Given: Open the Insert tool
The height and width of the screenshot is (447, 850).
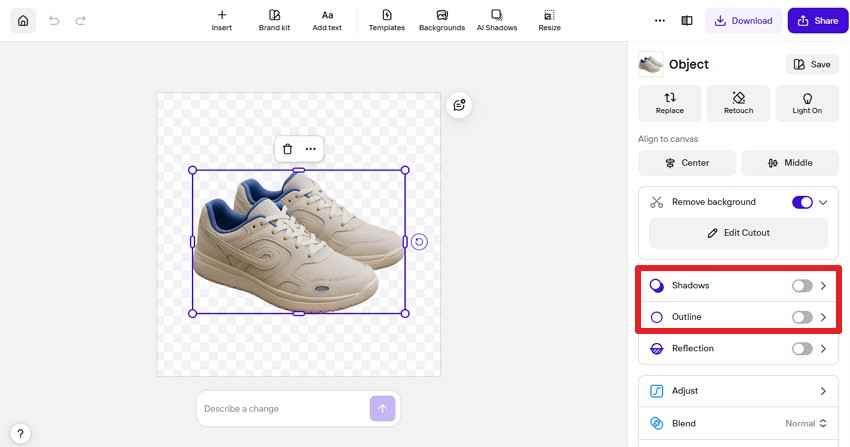Looking at the screenshot, I should (x=222, y=20).
